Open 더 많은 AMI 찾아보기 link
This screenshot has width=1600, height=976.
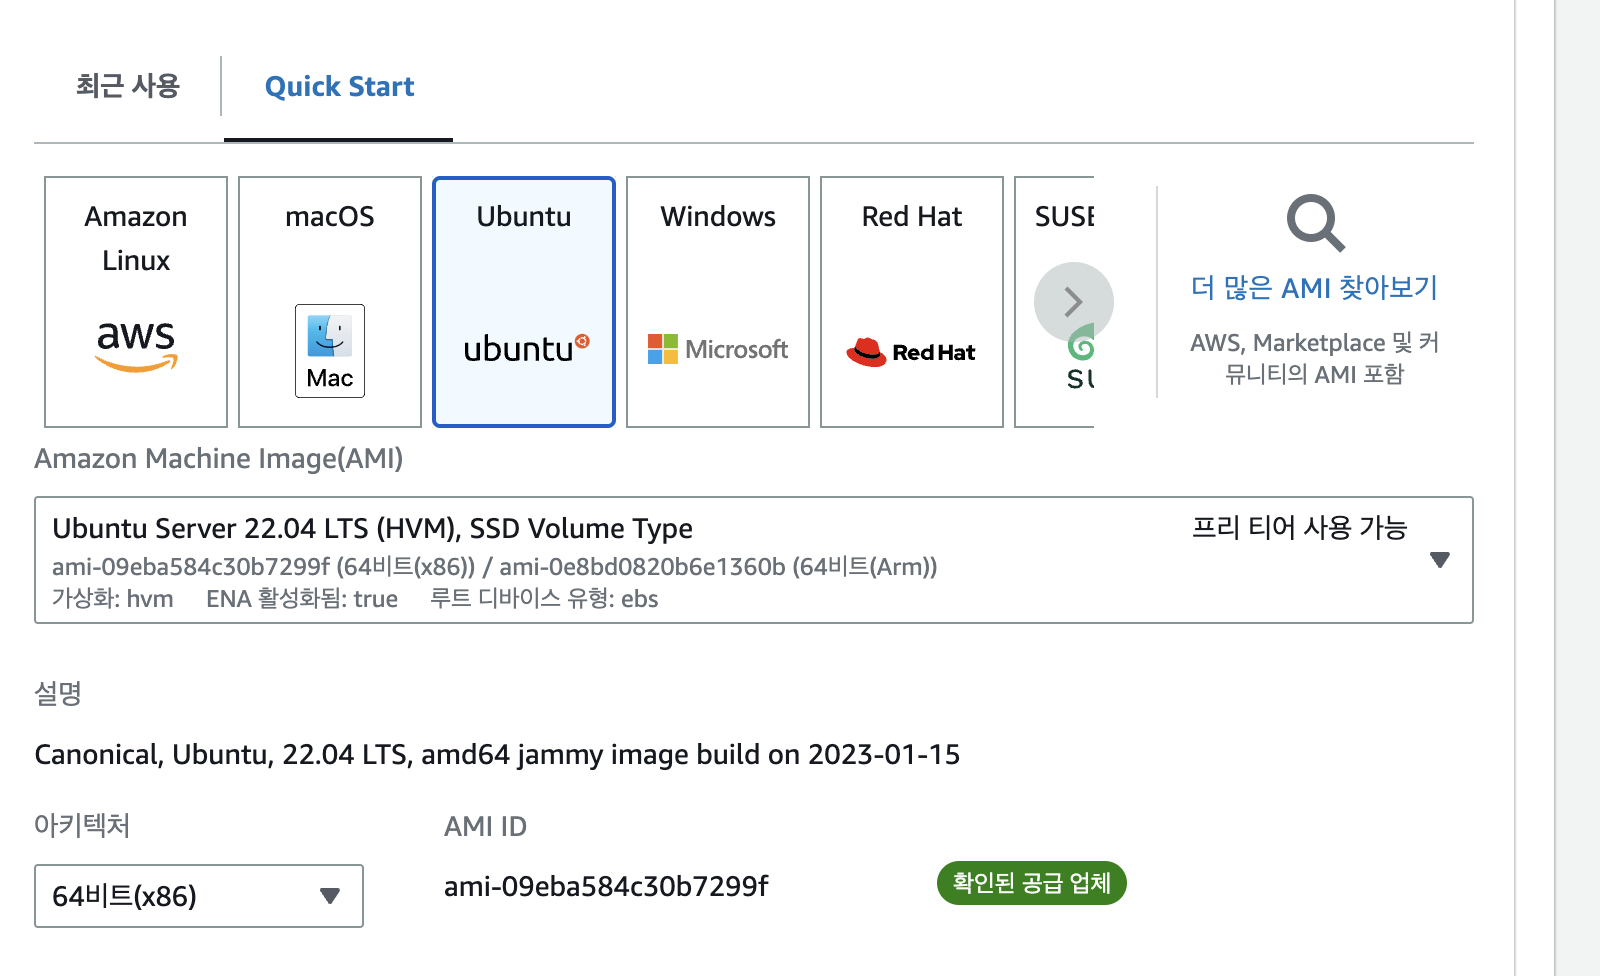click(x=1314, y=288)
